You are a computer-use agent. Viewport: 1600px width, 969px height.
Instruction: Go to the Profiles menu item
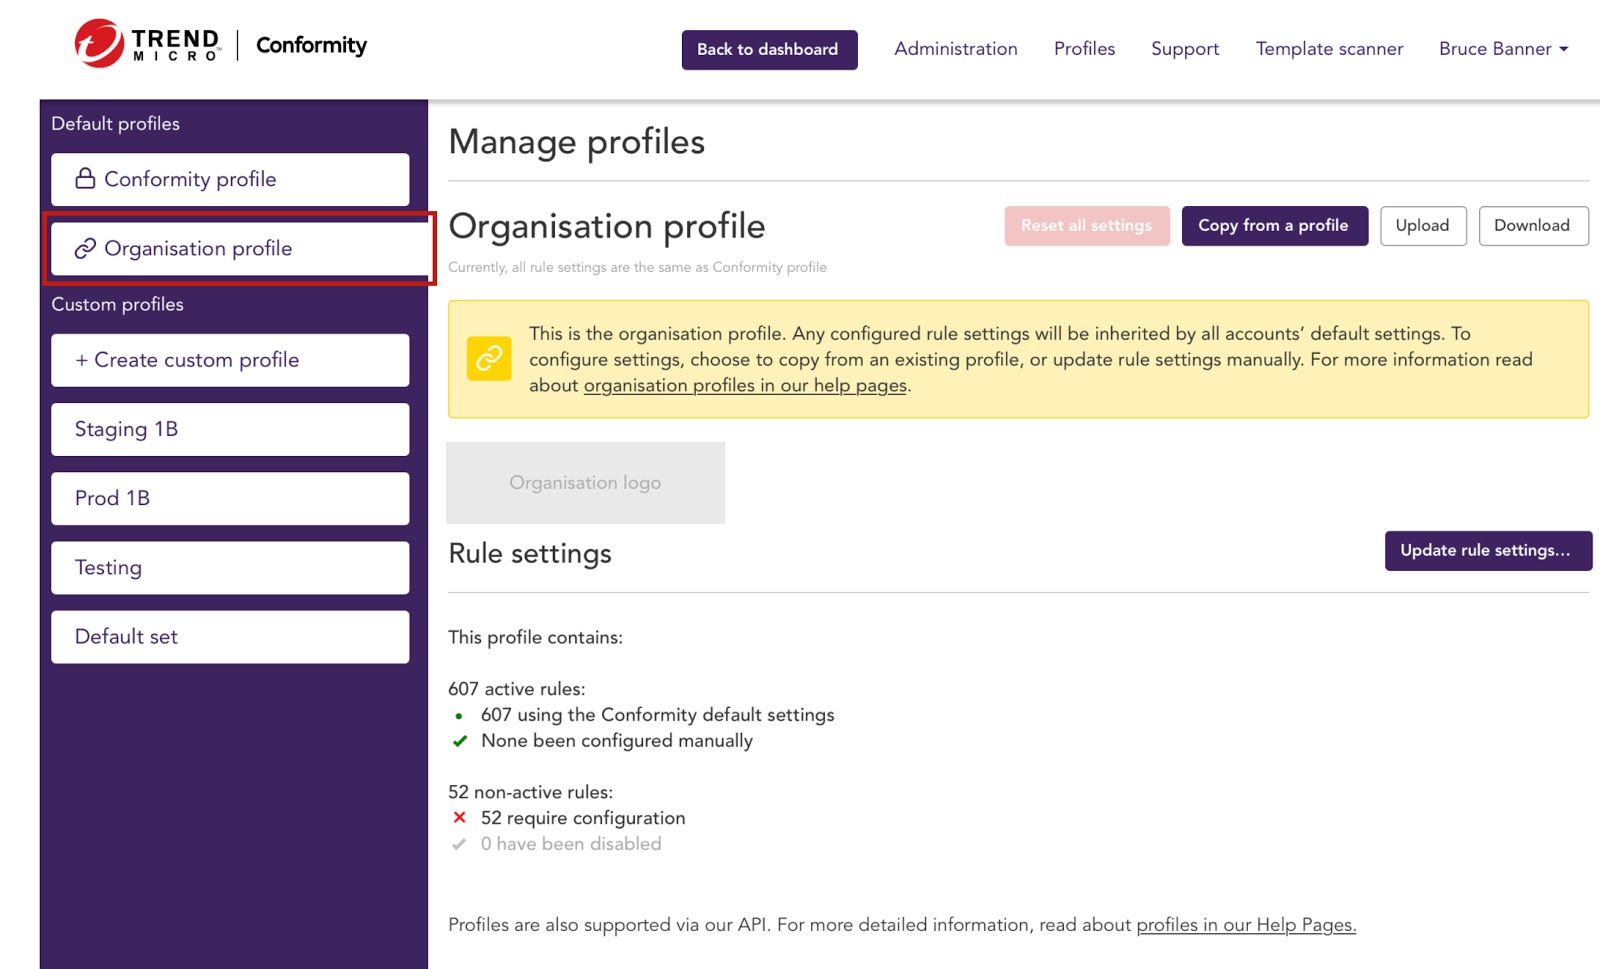1084,49
